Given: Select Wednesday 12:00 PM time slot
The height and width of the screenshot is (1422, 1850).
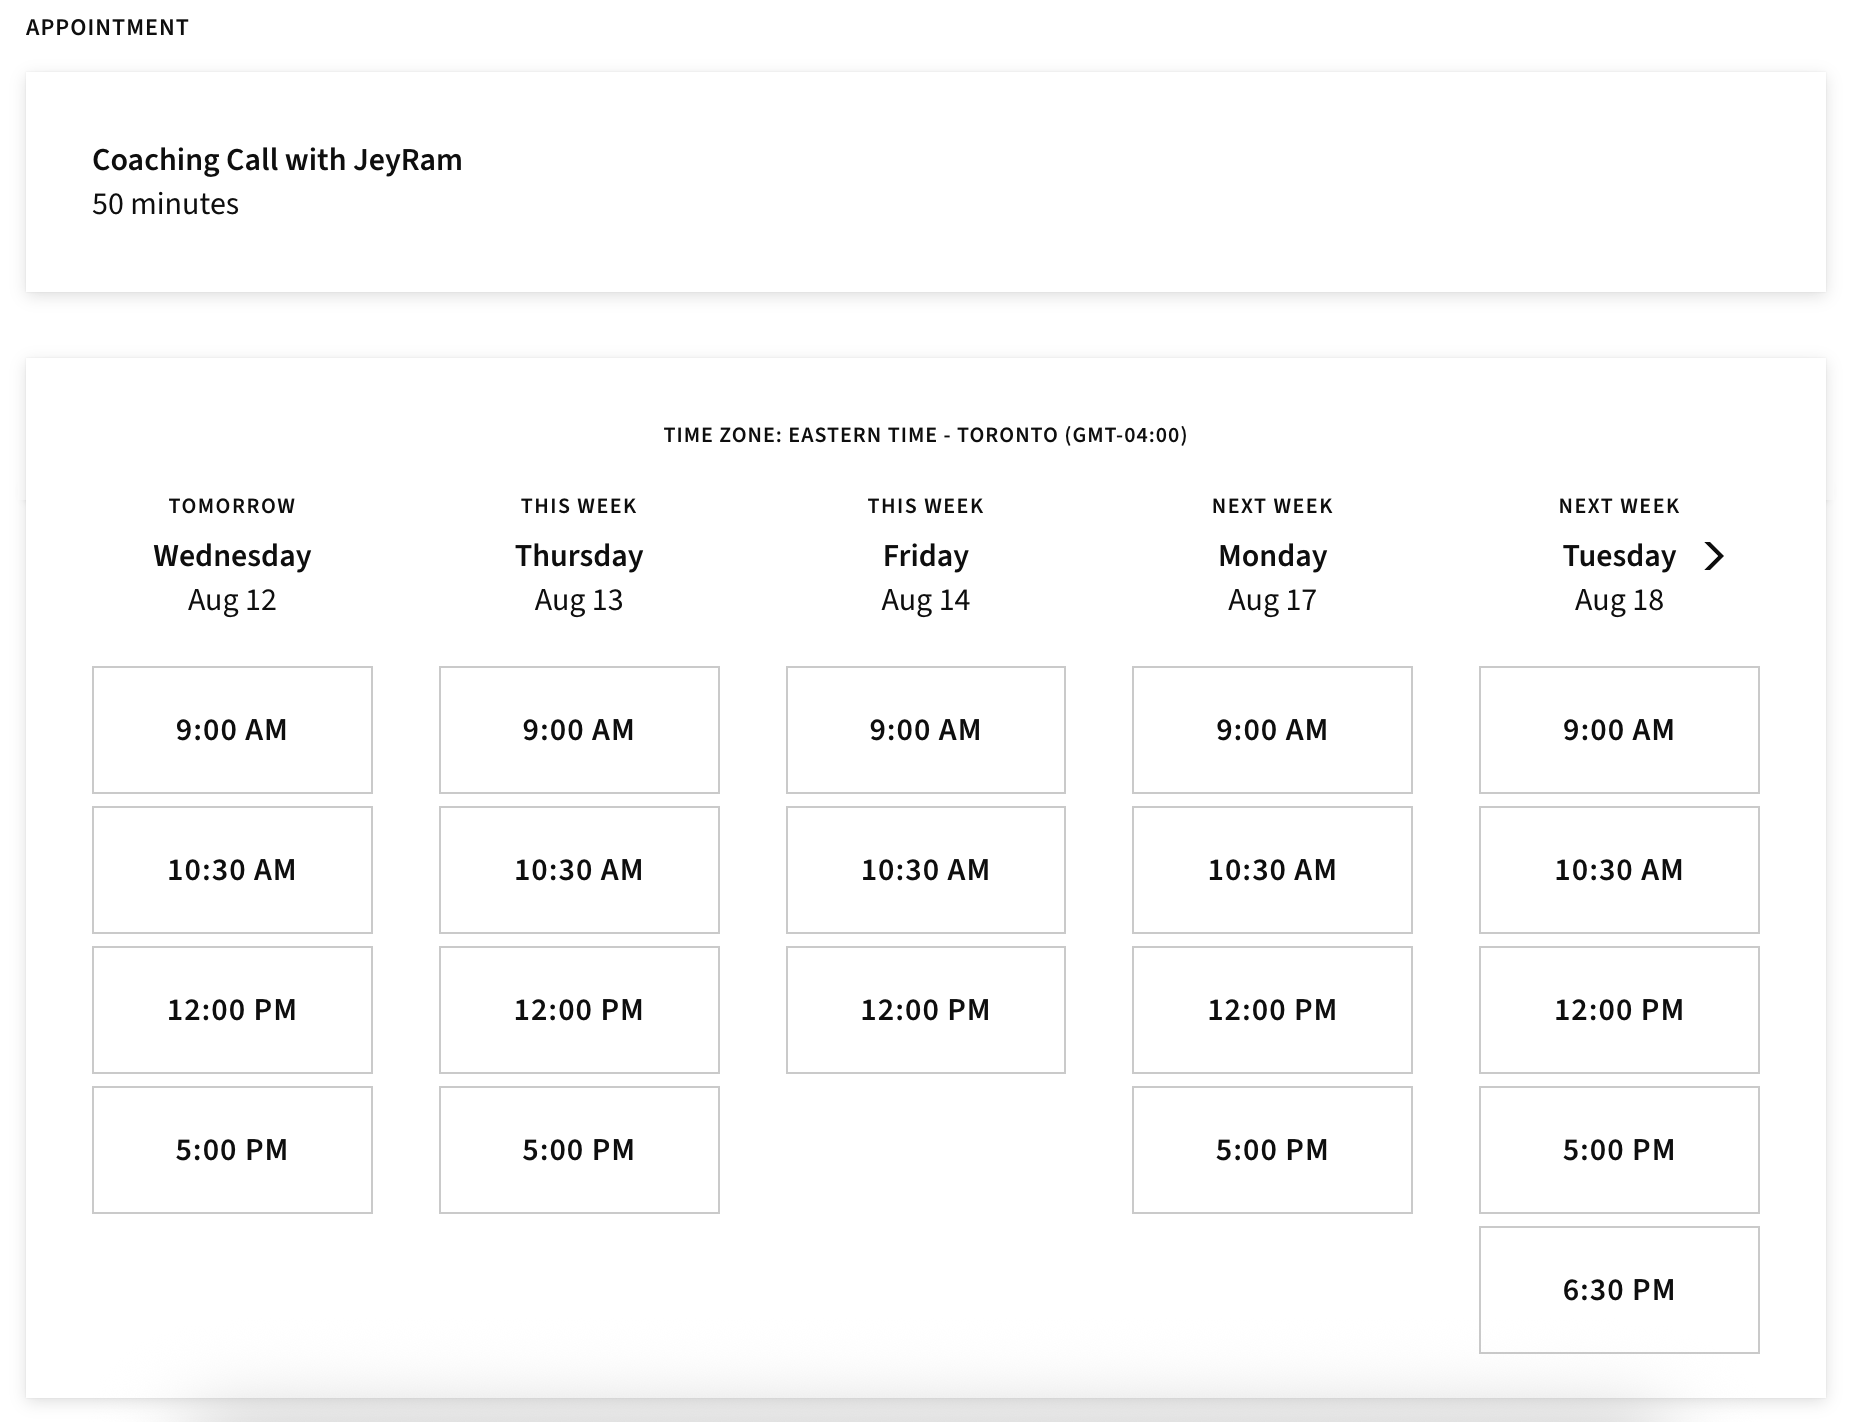Looking at the screenshot, I should pyautogui.click(x=232, y=1010).
